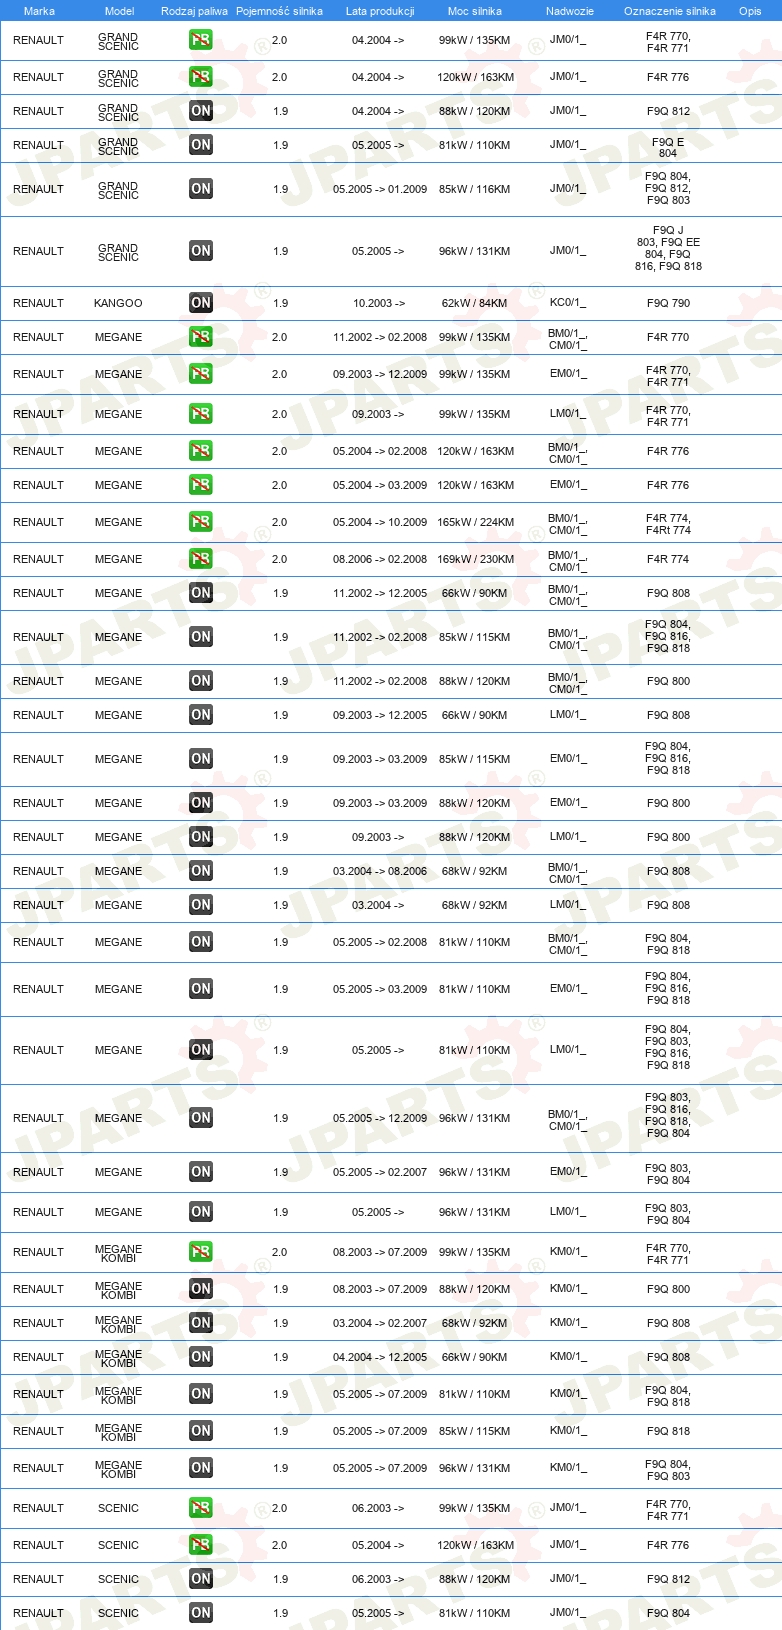This screenshot has height=1630, width=782.
Task: Click diesel icon for Megane Kombi 81kW/110KM
Action: [x=201, y=1394]
